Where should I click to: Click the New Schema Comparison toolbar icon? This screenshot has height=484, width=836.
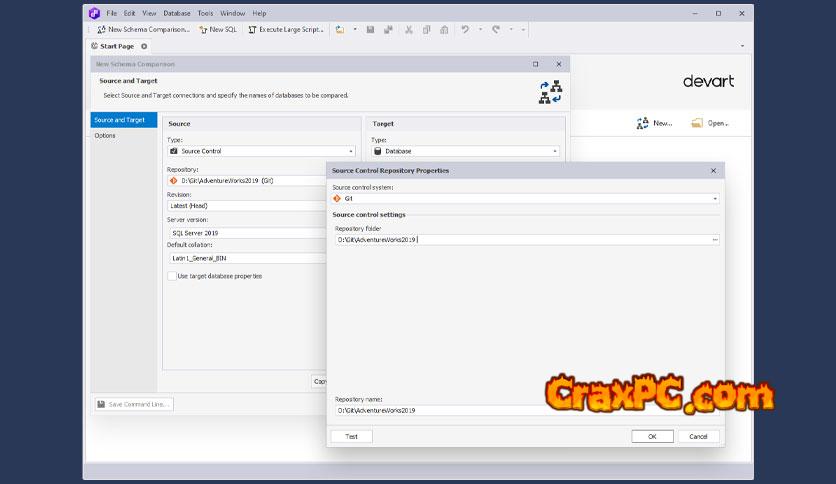[x=101, y=30]
